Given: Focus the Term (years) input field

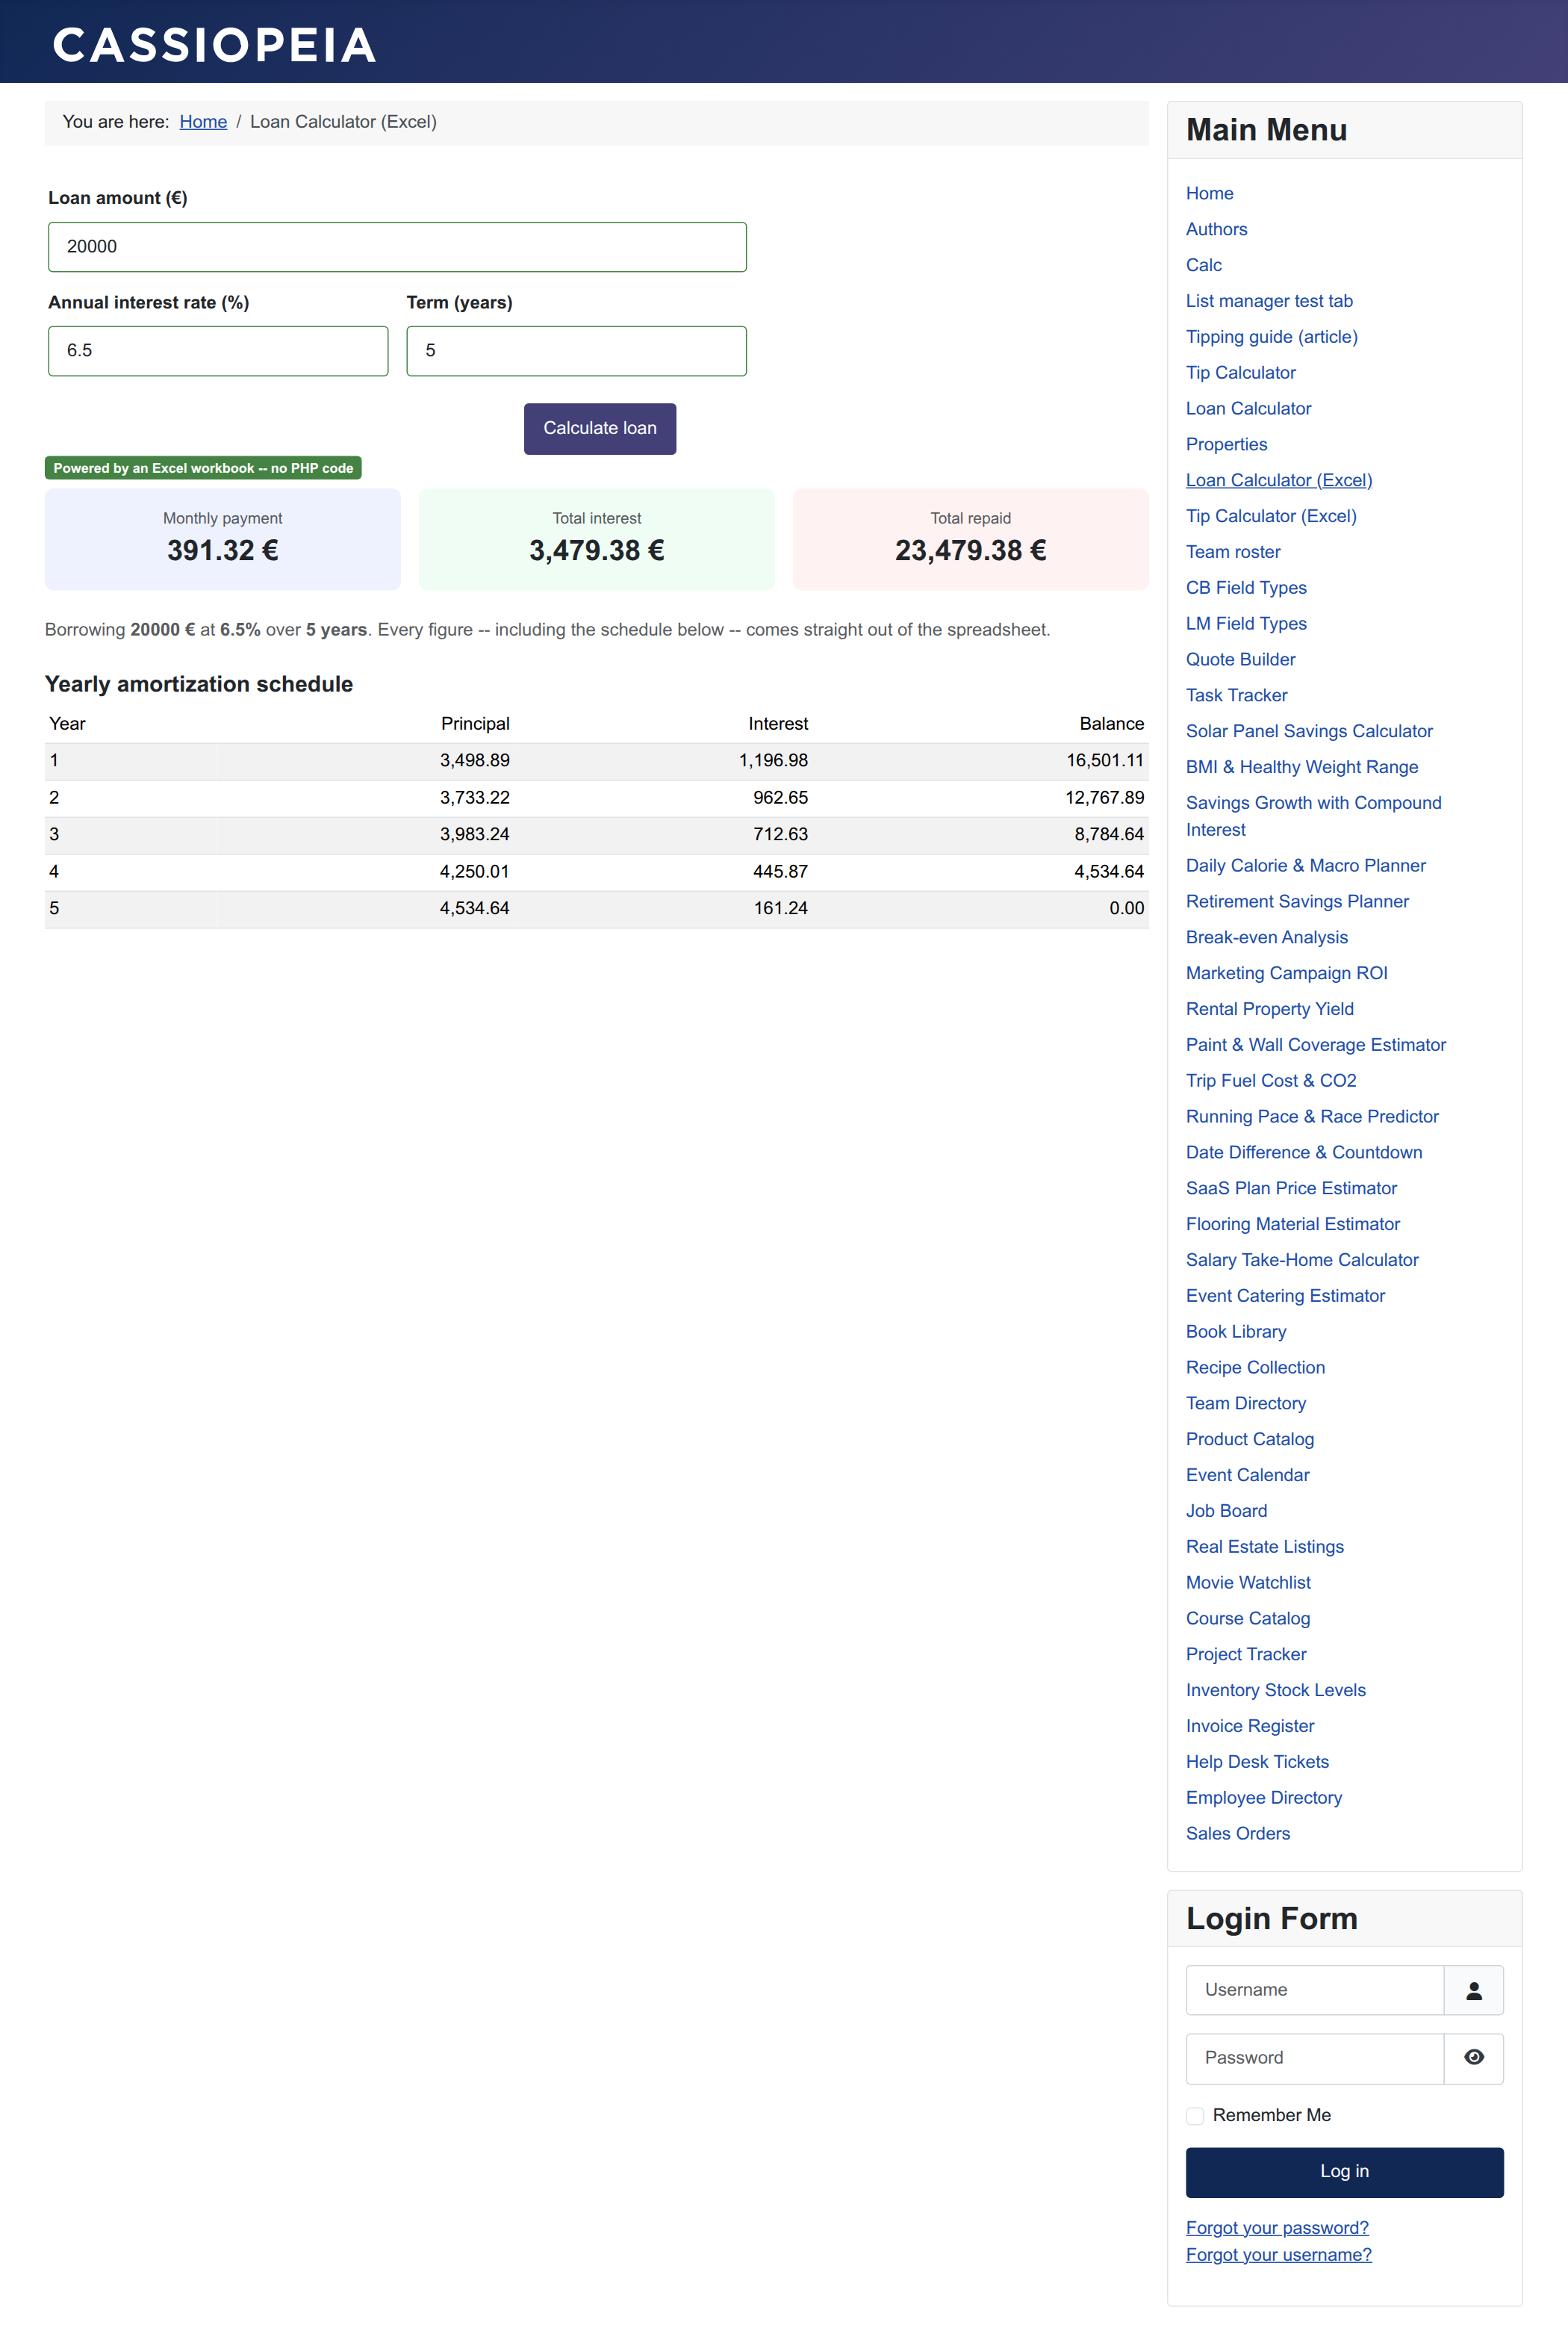Looking at the screenshot, I should 576,351.
